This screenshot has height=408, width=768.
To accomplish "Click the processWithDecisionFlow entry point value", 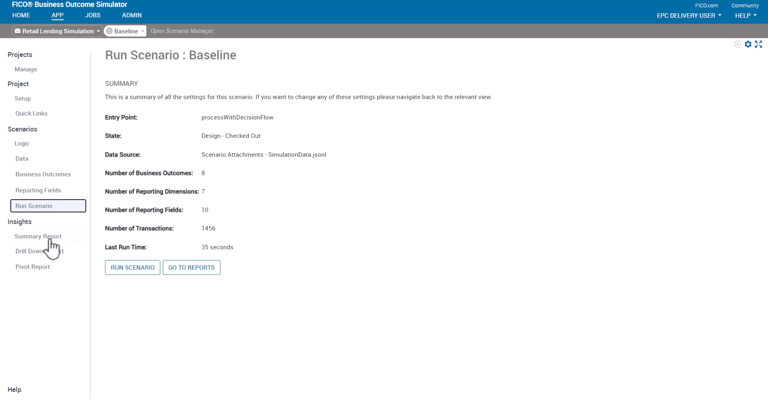I will pos(238,118).
